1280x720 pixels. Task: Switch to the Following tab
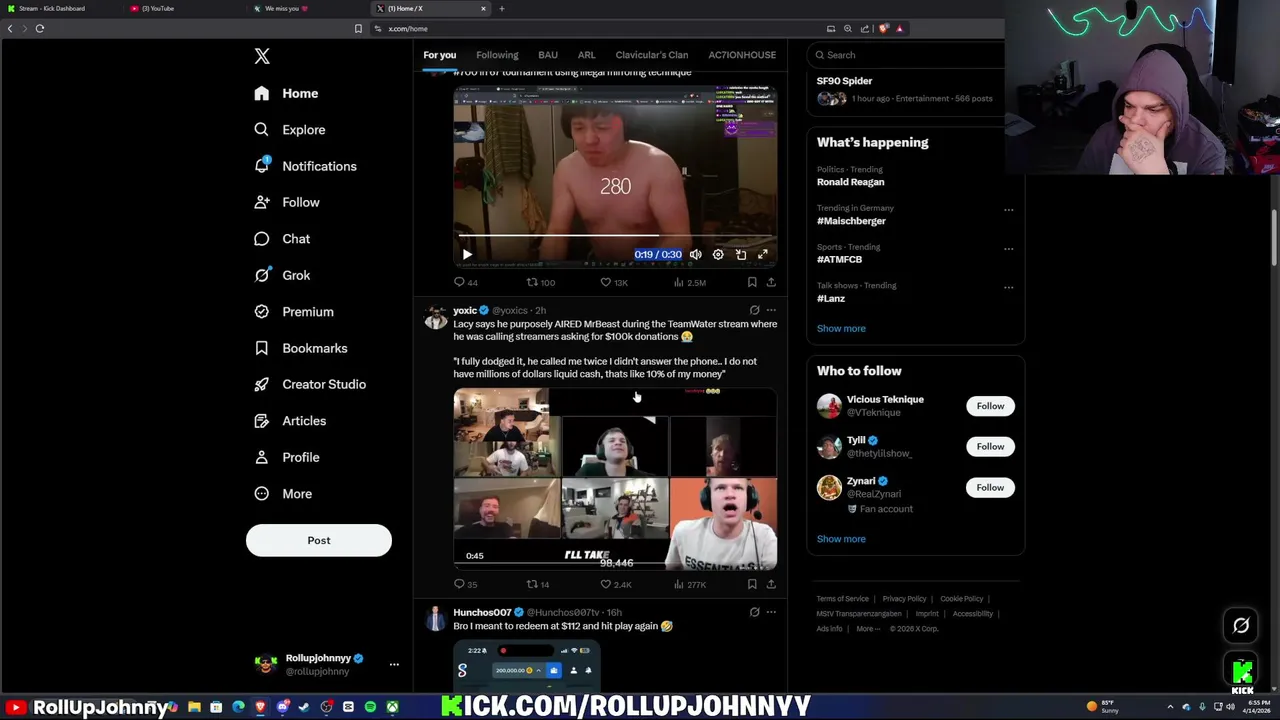coord(497,55)
